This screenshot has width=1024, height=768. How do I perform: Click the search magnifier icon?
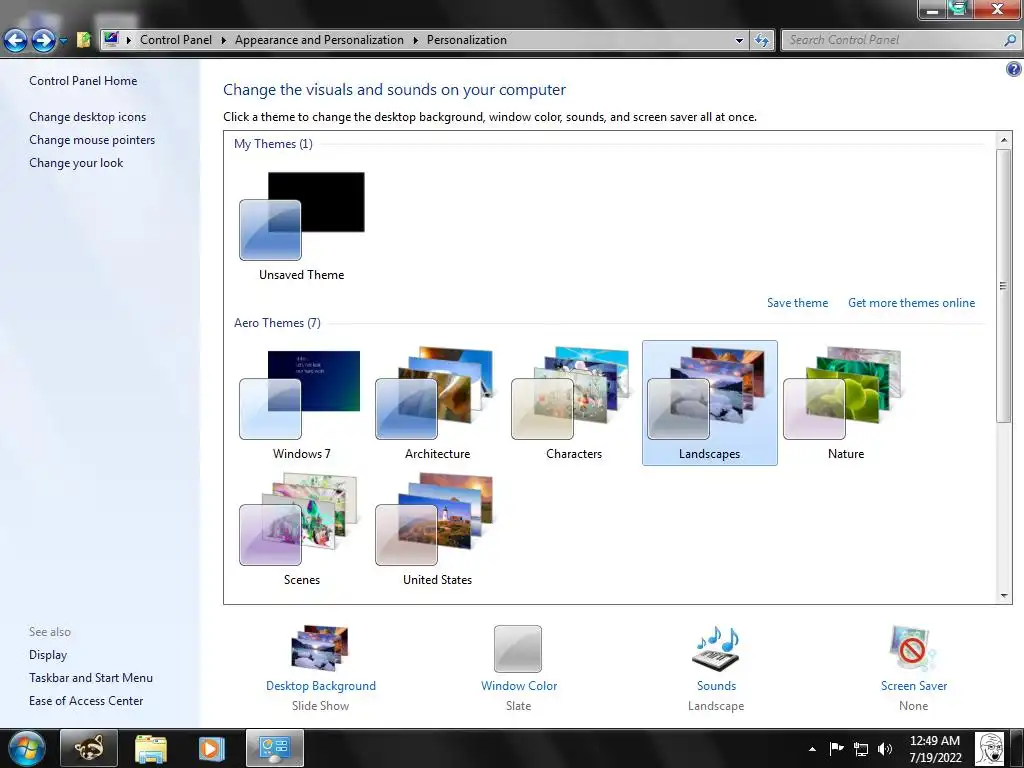[1010, 40]
